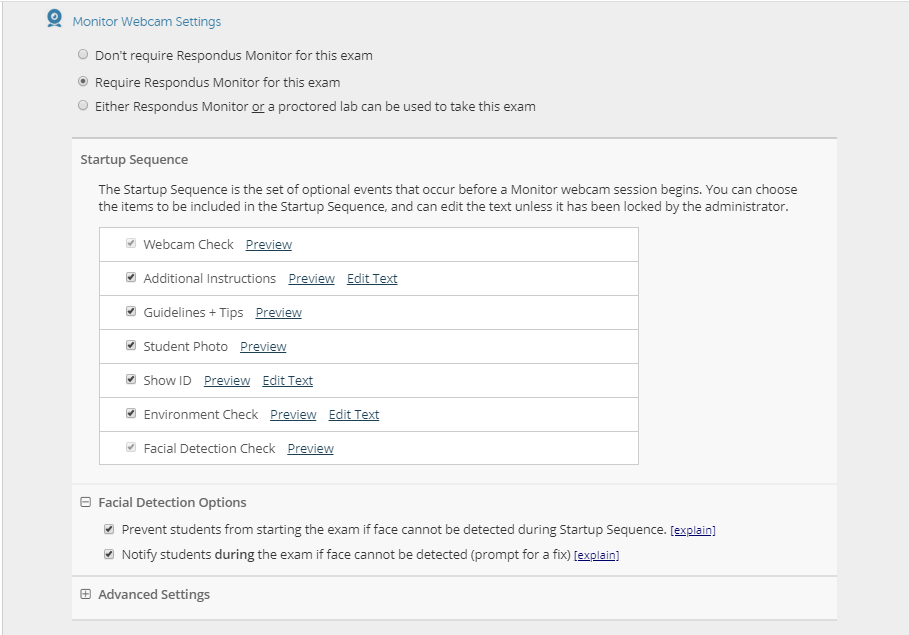Image resolution: width=909 pixels, height=635 pixels.
Task: Click the Webcam Check label
Action: [x=188, y=245]
